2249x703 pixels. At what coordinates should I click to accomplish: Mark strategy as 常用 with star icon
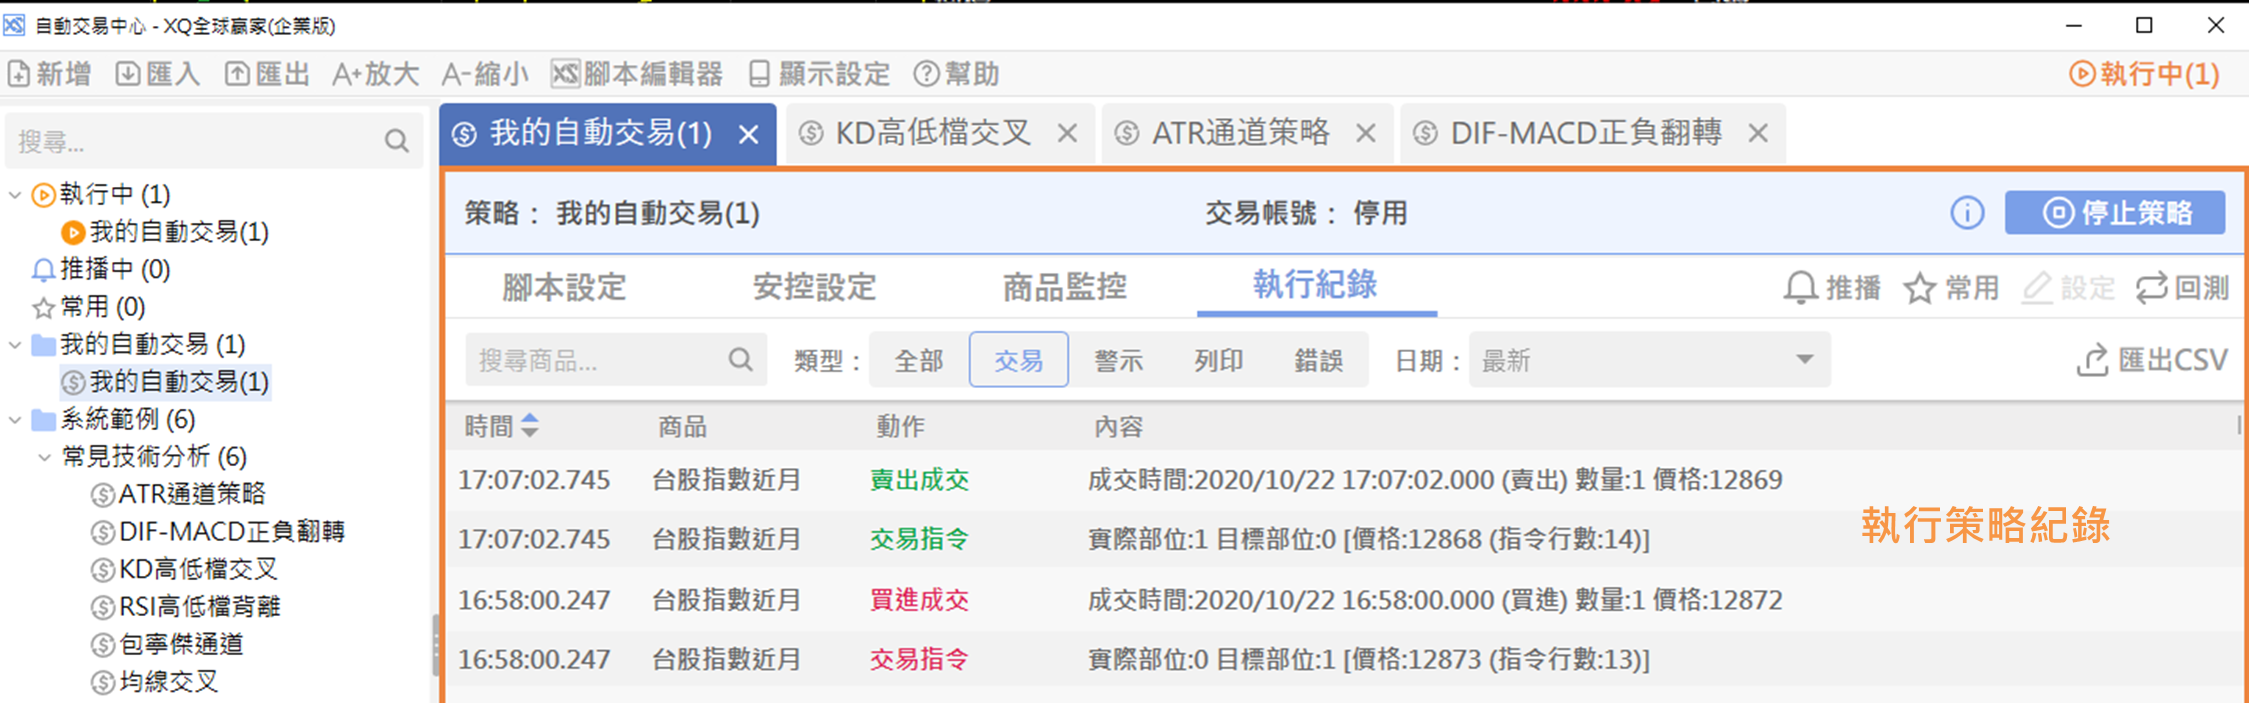coord(1919,288)
